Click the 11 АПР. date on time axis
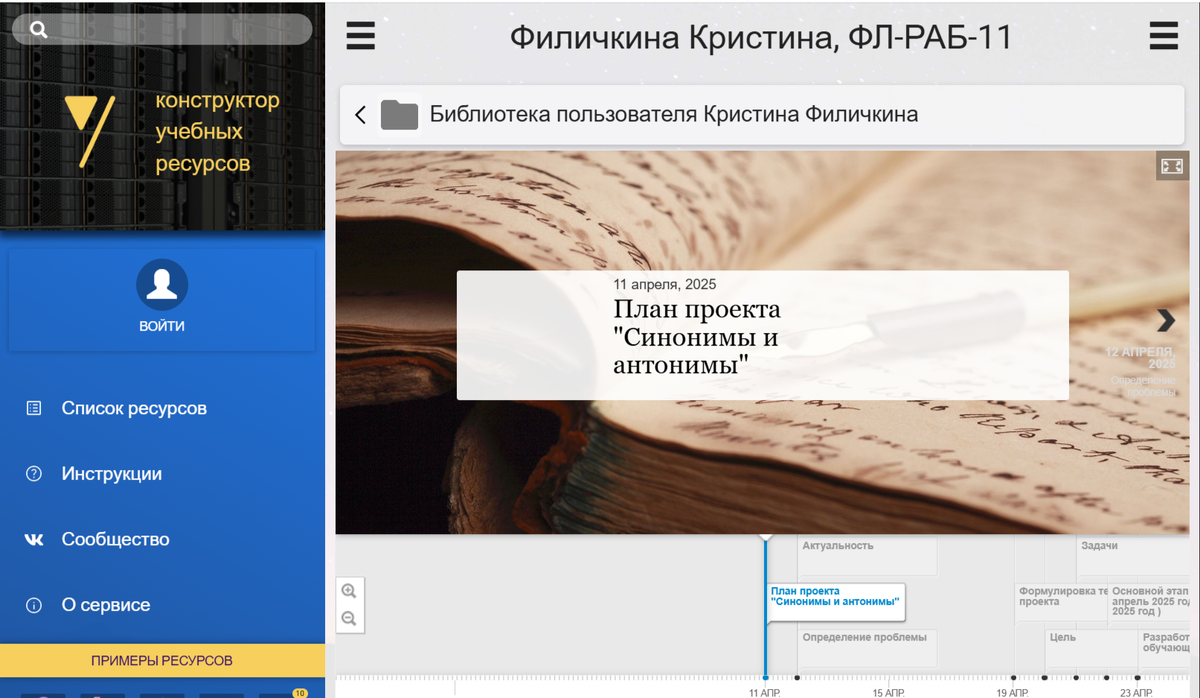Image resolution: width=1200 pixels, height=698 pixels. 765,692
